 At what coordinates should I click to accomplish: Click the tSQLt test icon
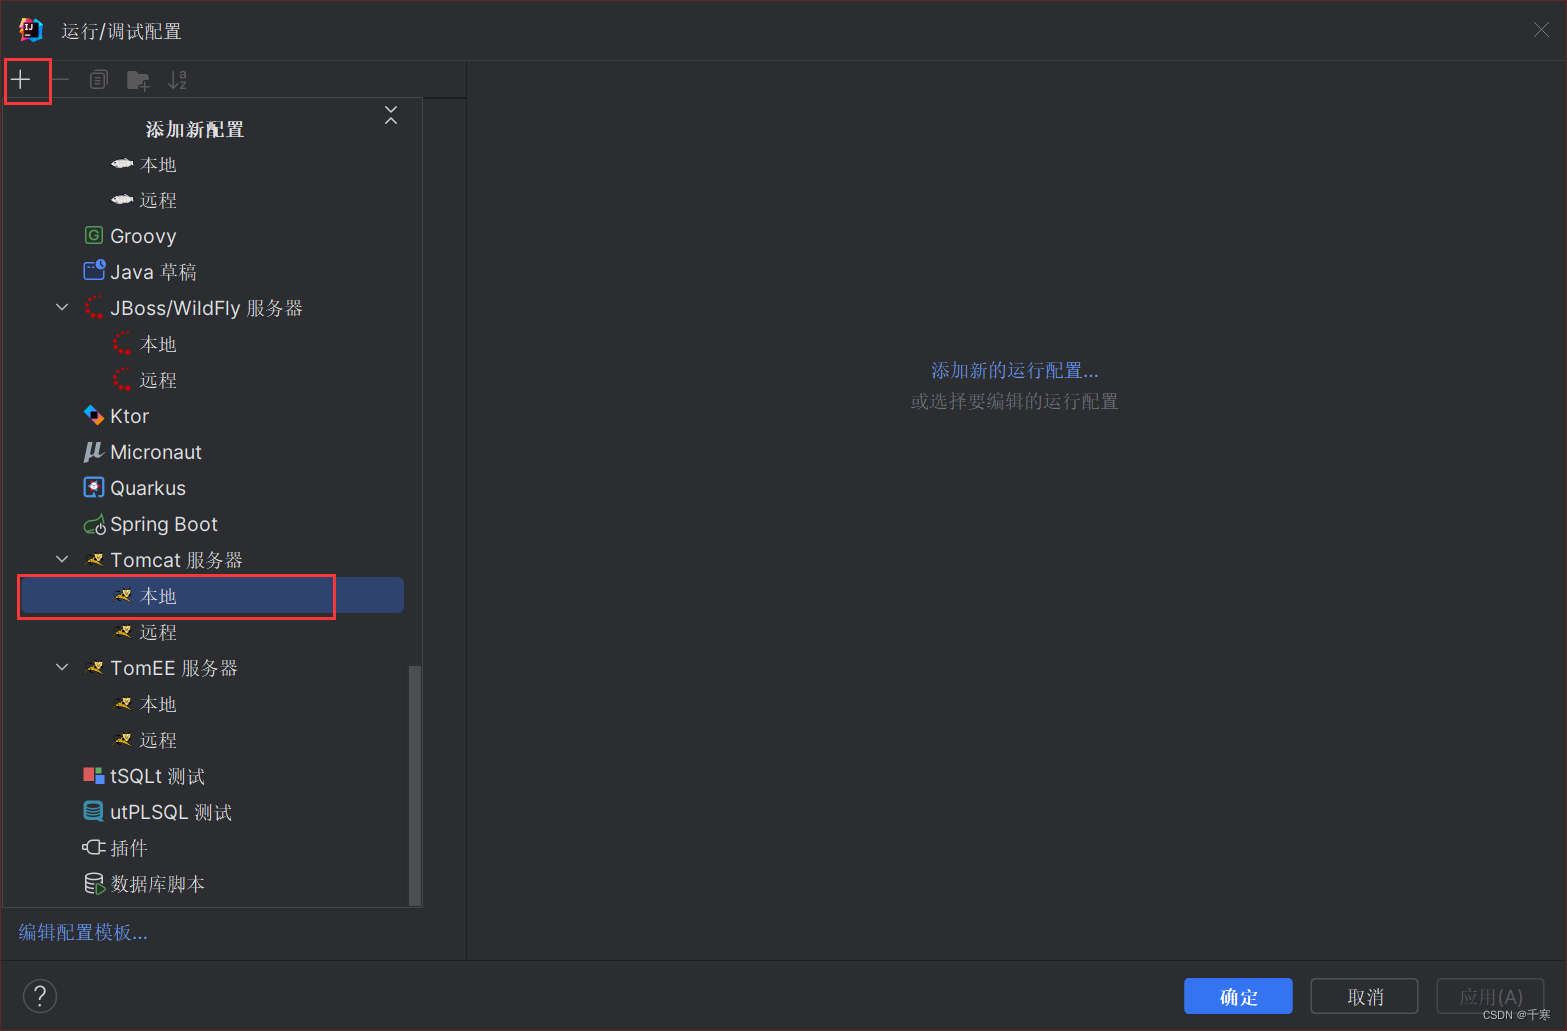94,776
